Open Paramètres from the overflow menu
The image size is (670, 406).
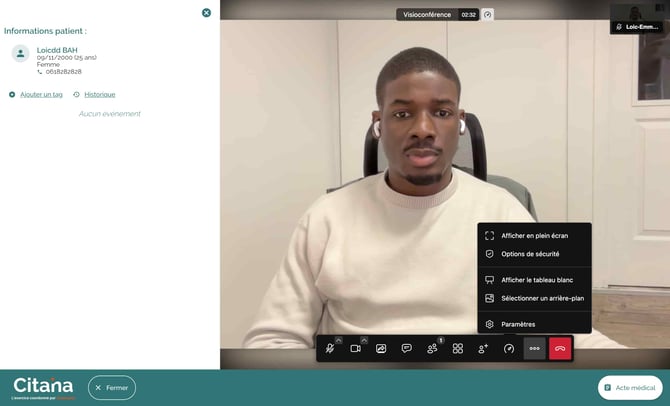point(518,324)
